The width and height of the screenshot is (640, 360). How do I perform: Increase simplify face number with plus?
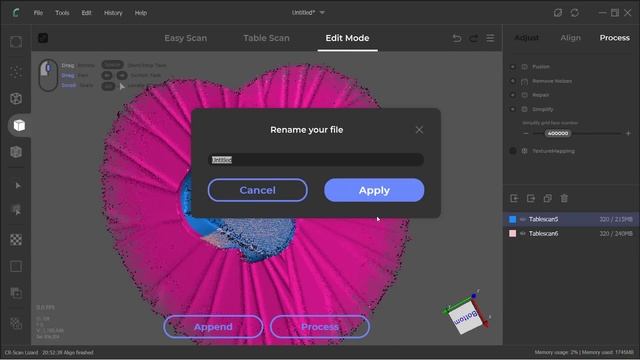[x=628, y=133]
